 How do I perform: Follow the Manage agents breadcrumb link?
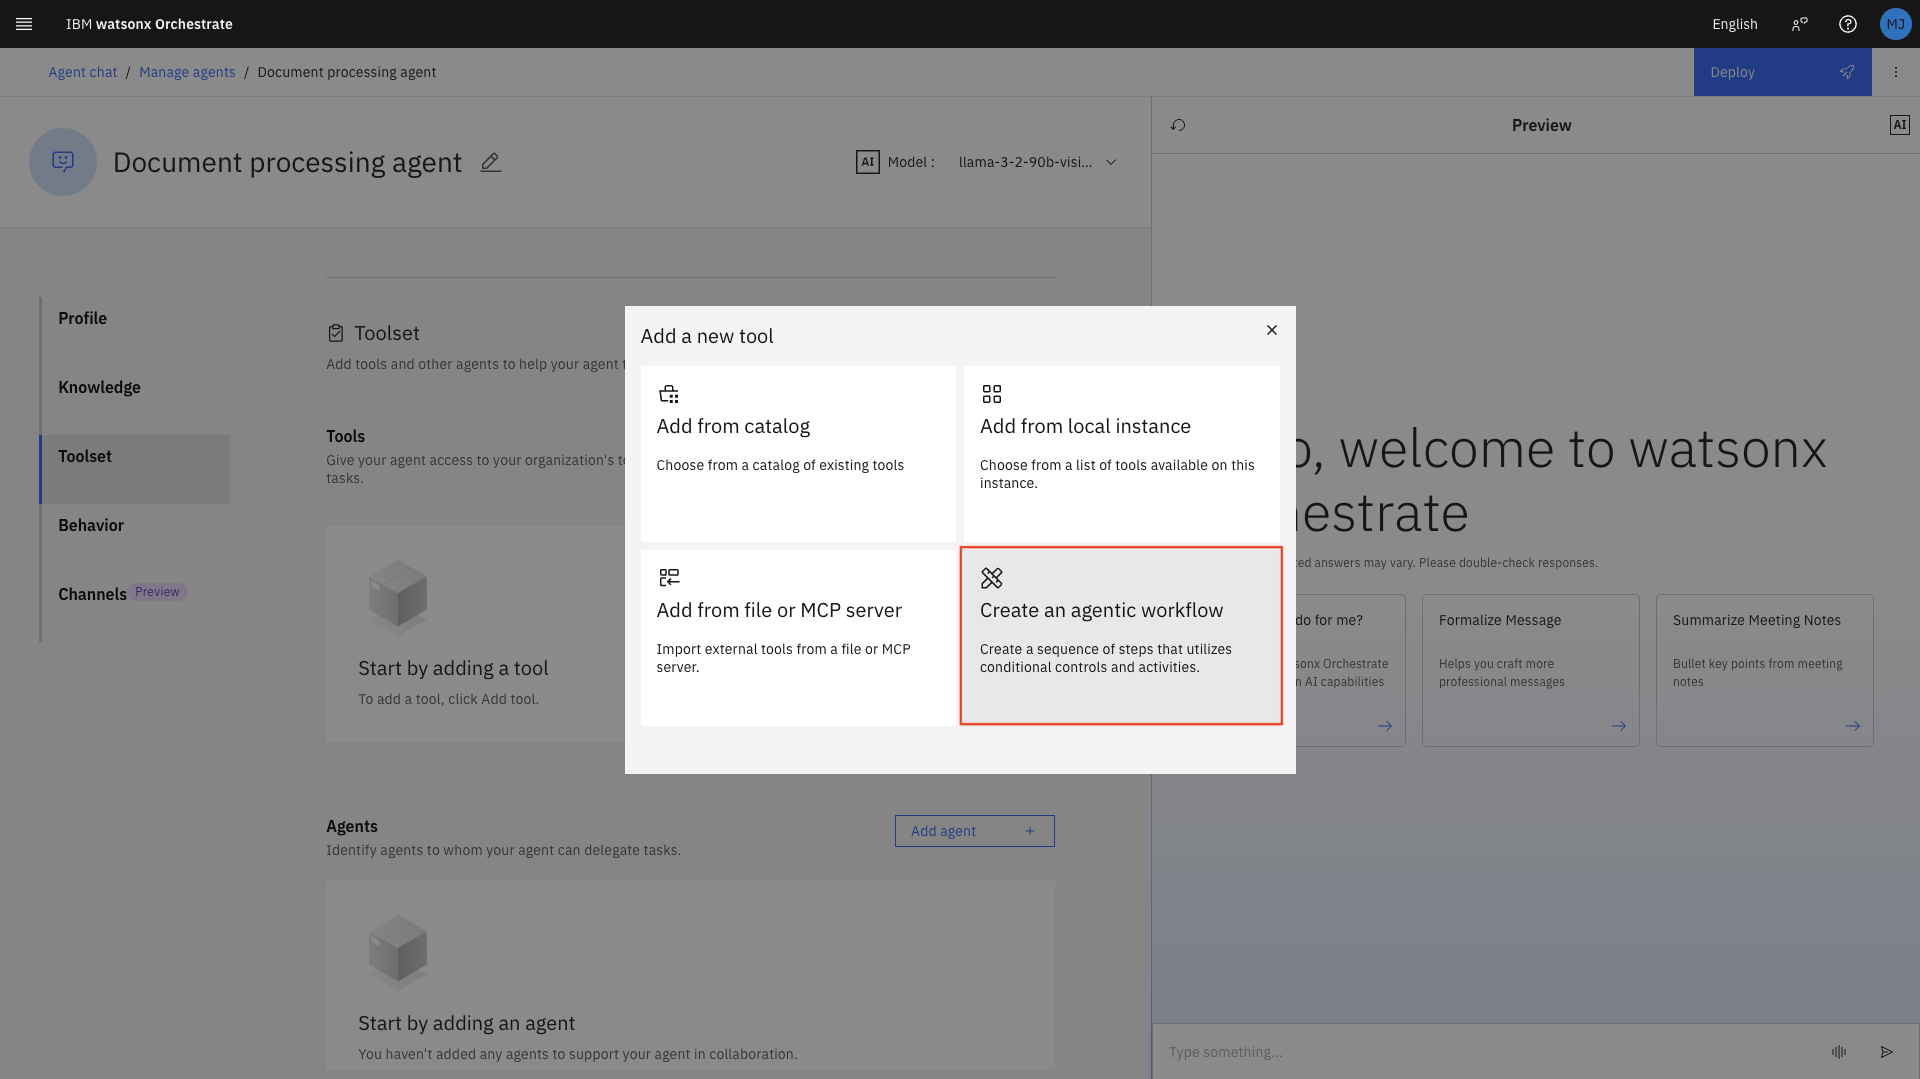pos(187,72)
